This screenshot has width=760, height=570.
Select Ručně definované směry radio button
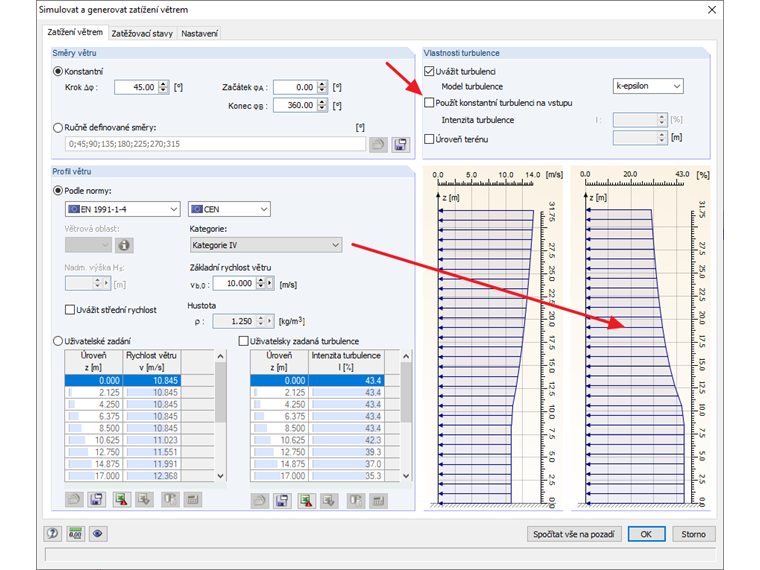(x=58, y=127)
